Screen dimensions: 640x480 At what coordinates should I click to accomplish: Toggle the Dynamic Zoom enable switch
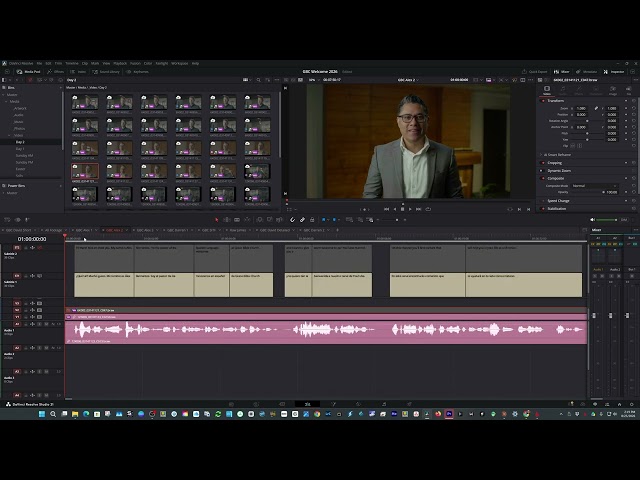[542, 171]
